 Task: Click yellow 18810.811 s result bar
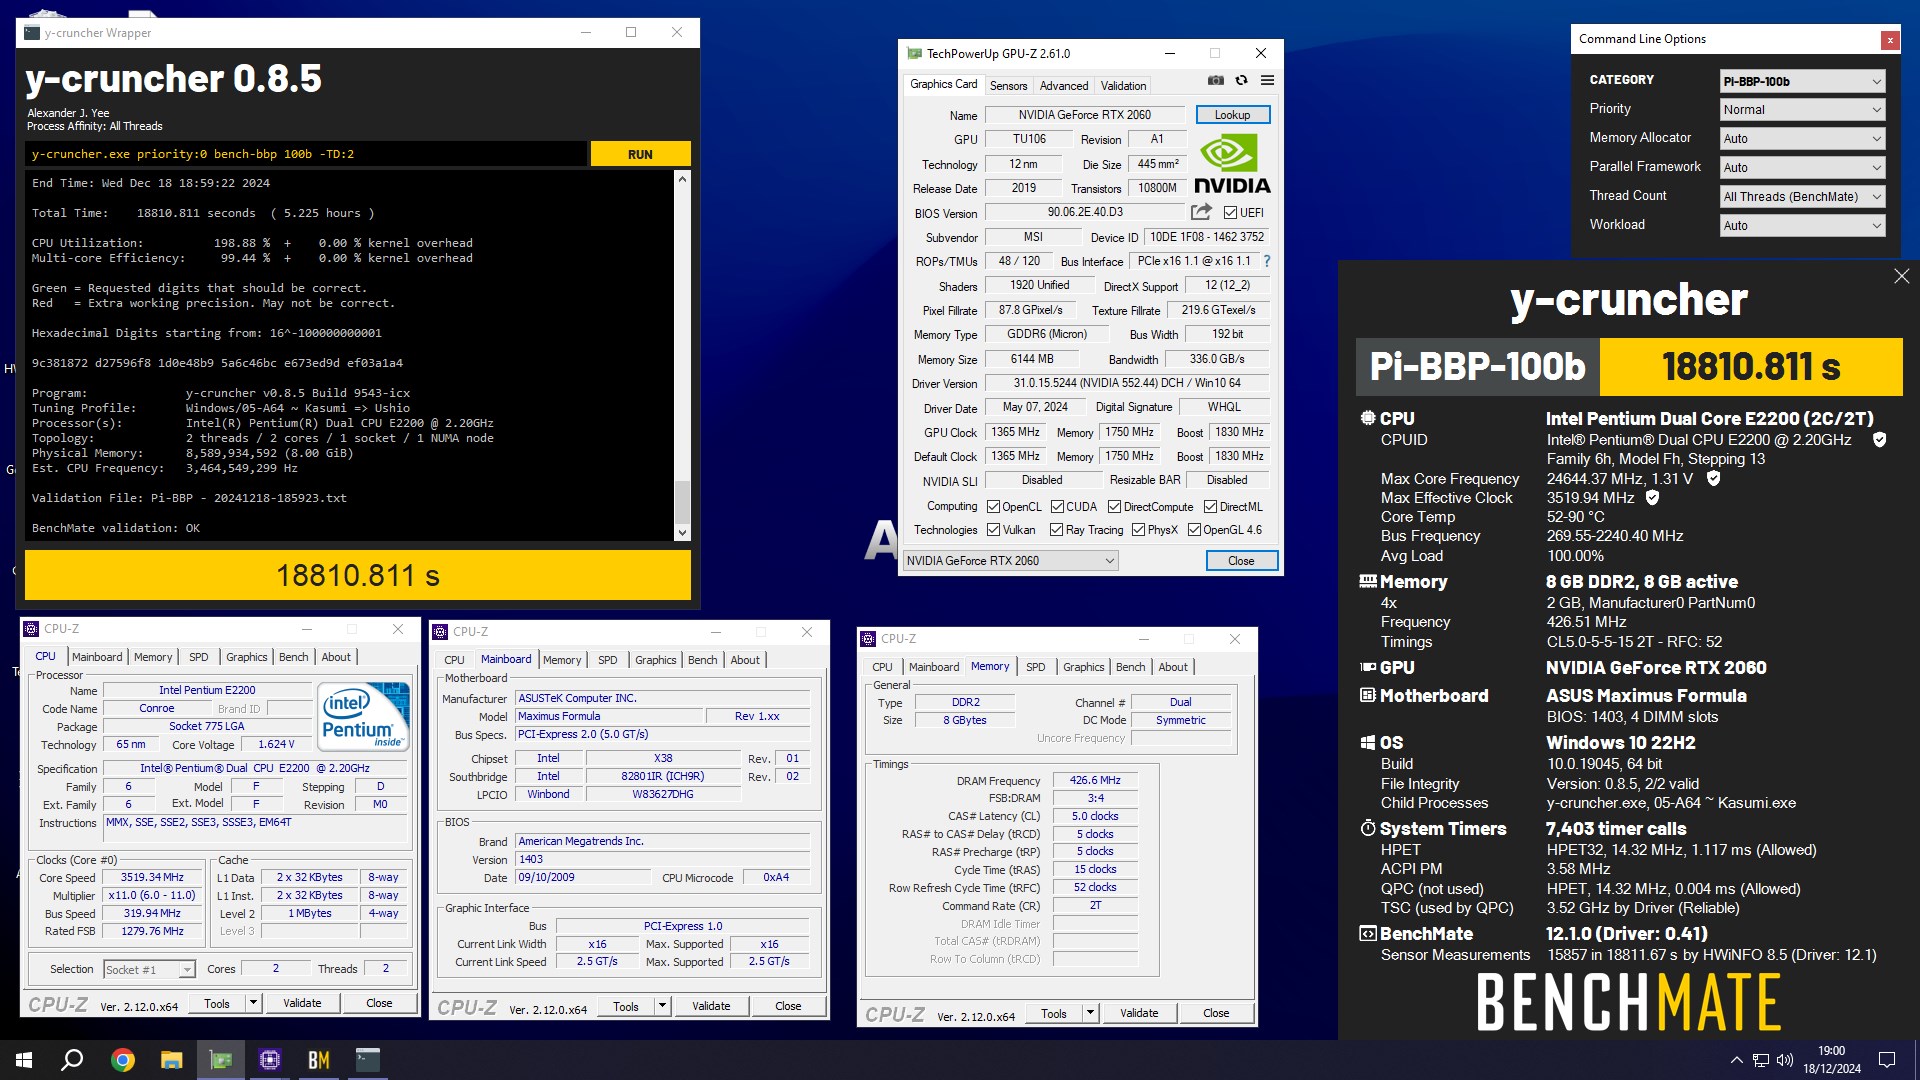[358, 575]
